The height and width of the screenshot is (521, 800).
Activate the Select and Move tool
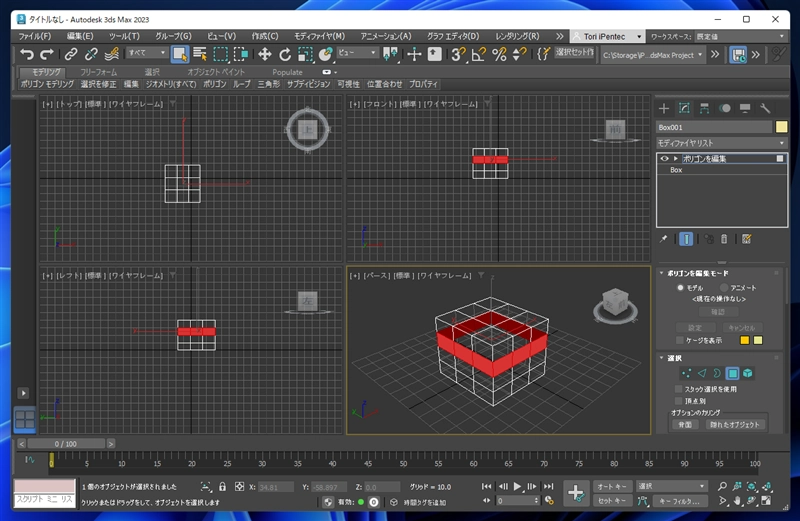coord(264,54)
